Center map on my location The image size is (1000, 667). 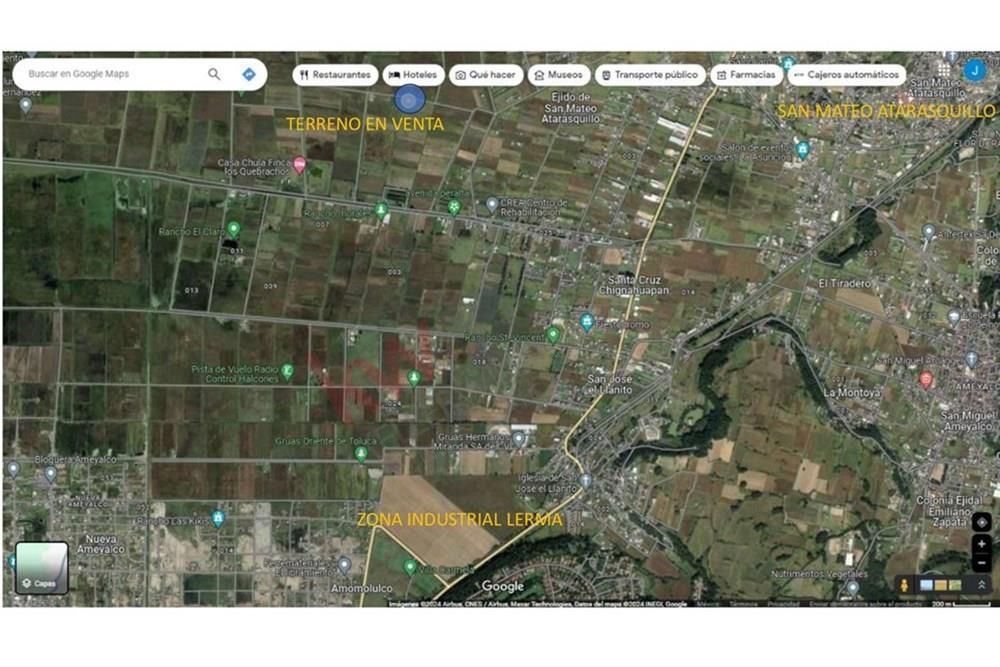982,522
